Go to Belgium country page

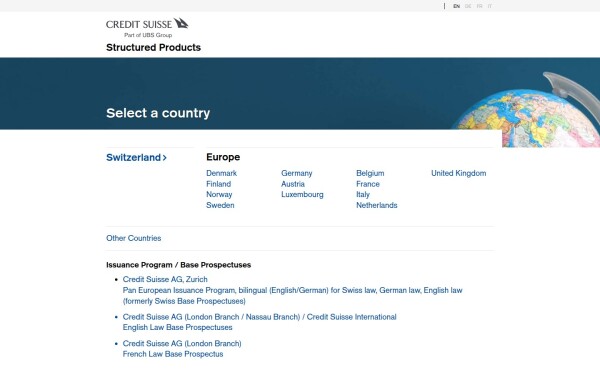(370, 173)
